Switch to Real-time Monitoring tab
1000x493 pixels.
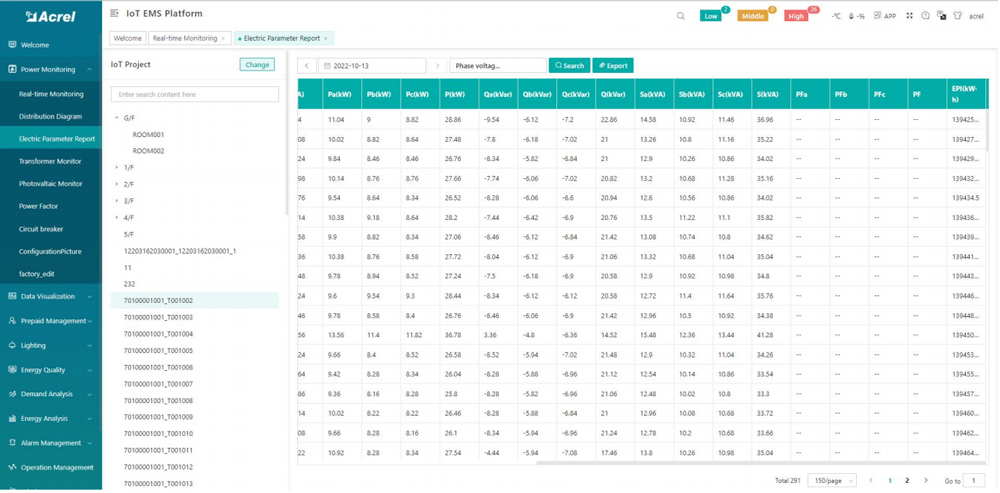pos(190,38)
